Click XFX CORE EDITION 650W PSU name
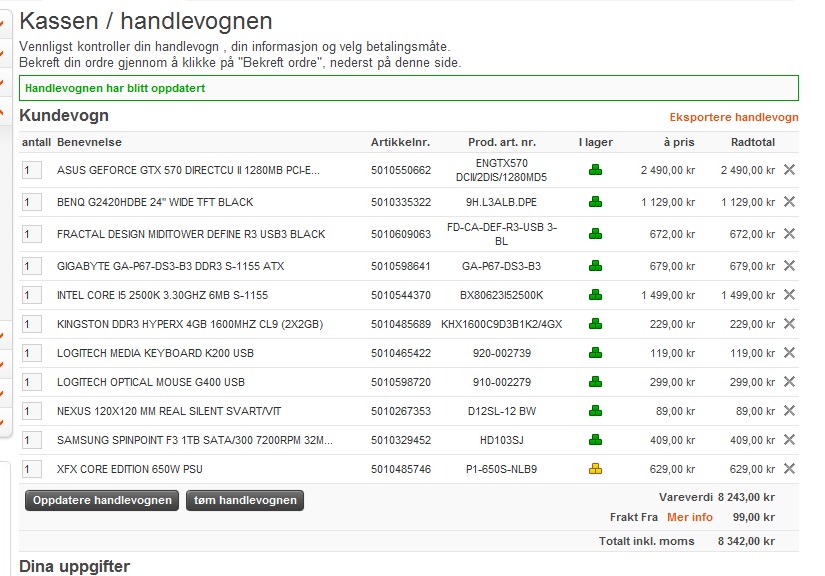This screenshot has width=825, height=576. click(x=129, y=469)
